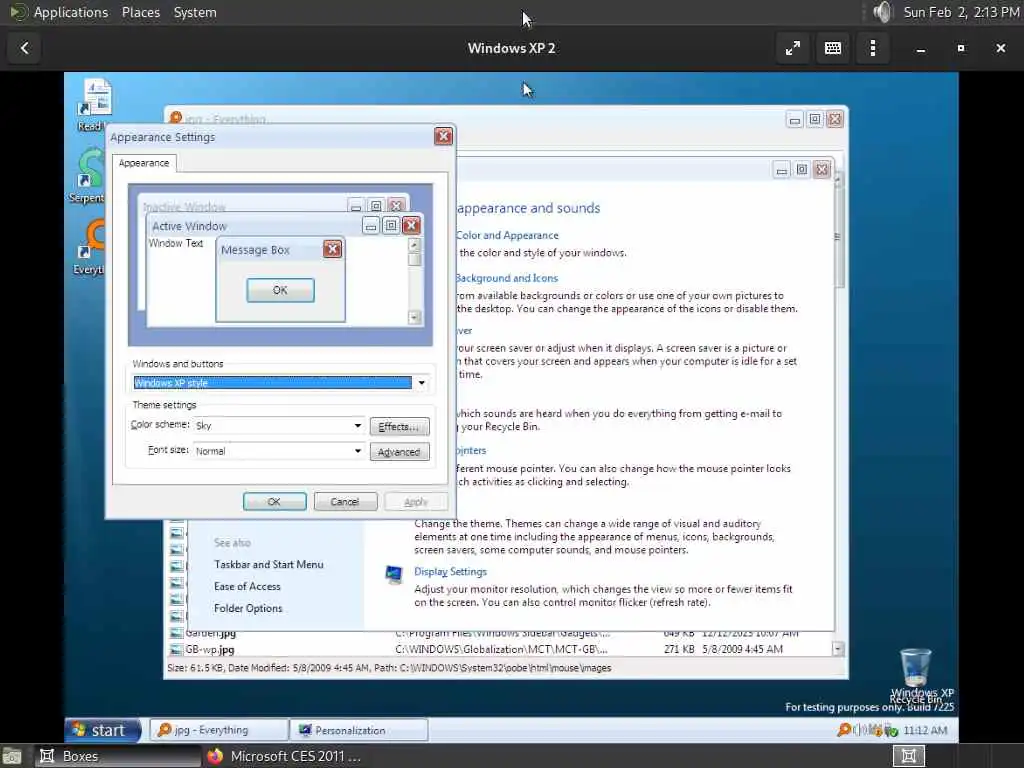Viewport: 1024px width, 768px height.
Task: Open the keyboard shortcuts icon in Boxes
Action: [x=833, y=48]
